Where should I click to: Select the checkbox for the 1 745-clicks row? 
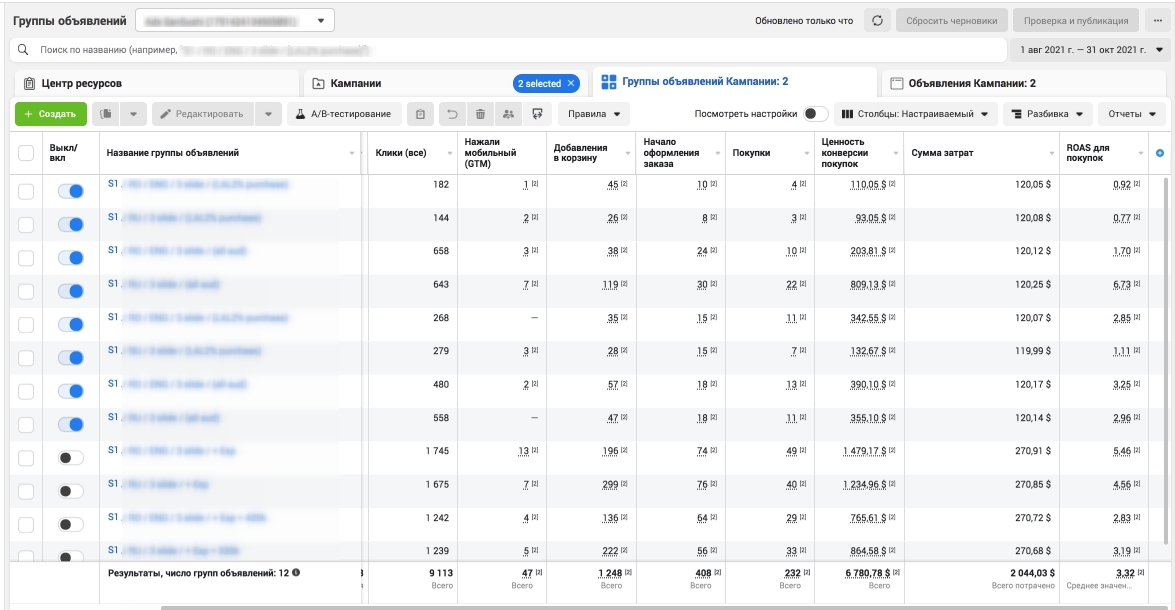click(x=26, y=458)
